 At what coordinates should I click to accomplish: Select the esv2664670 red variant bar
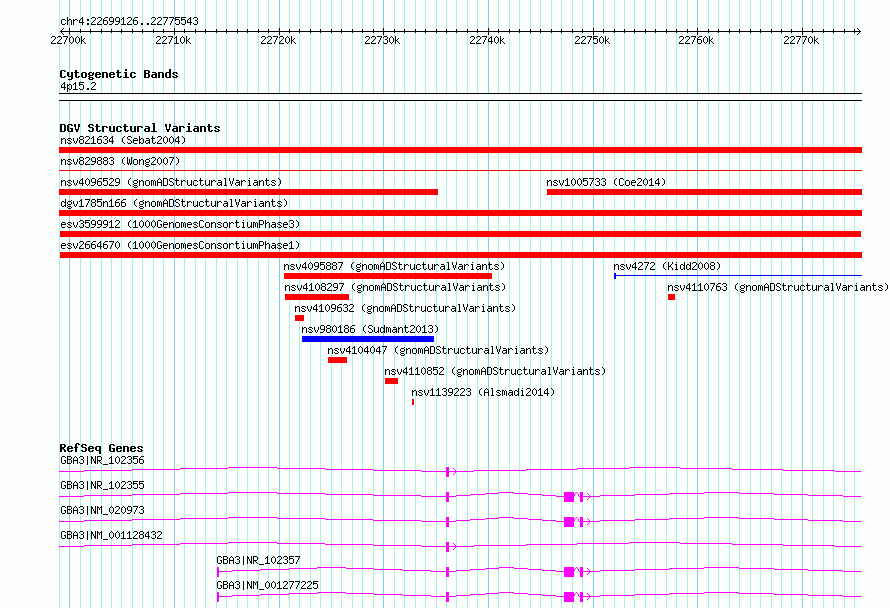(460, 255)
